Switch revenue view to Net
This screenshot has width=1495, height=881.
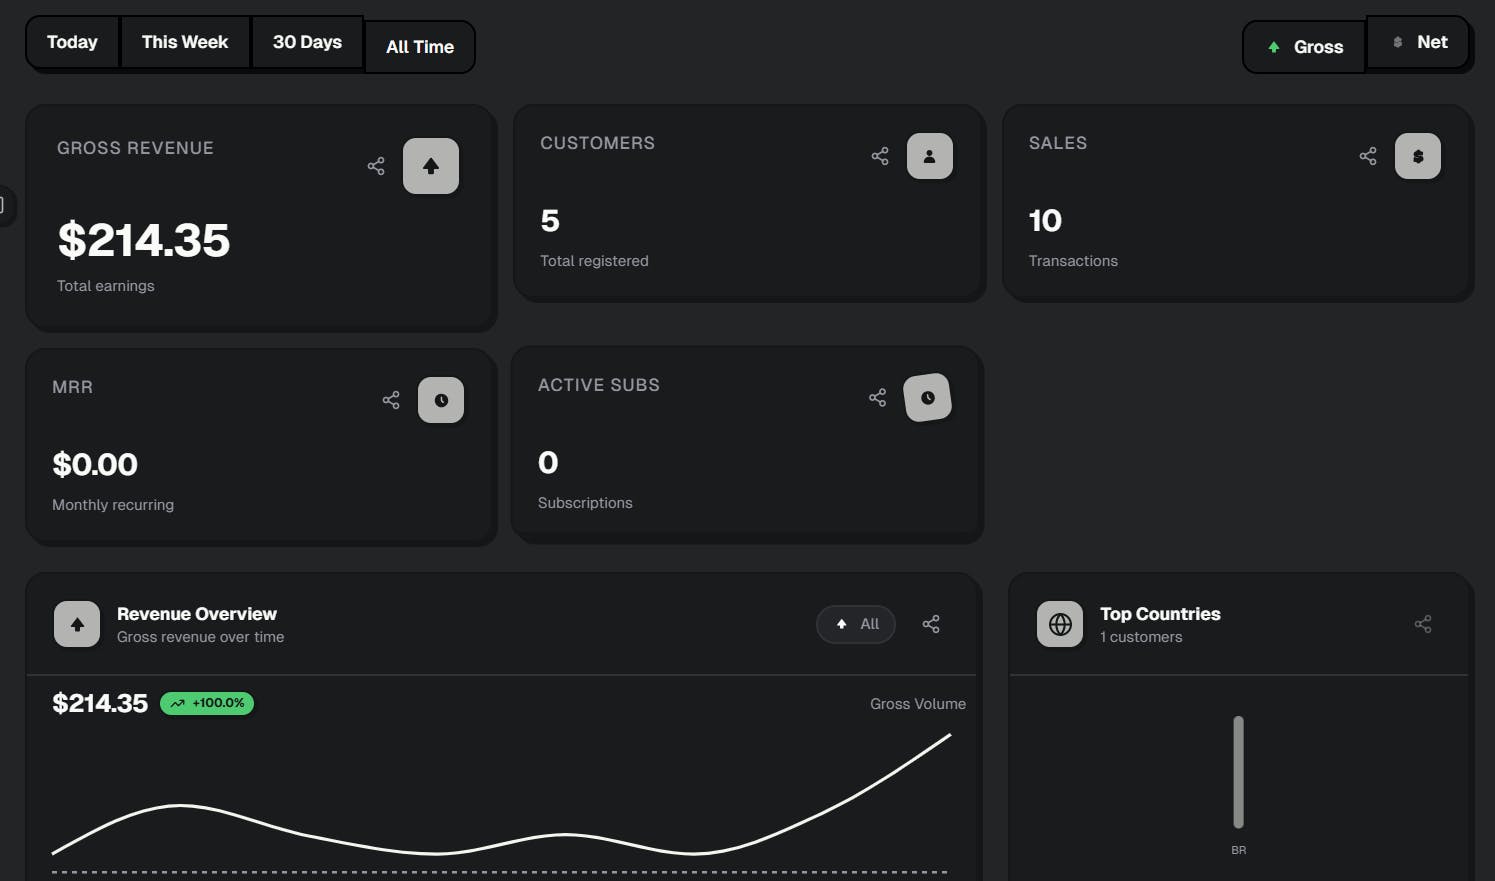[1419, 42]
